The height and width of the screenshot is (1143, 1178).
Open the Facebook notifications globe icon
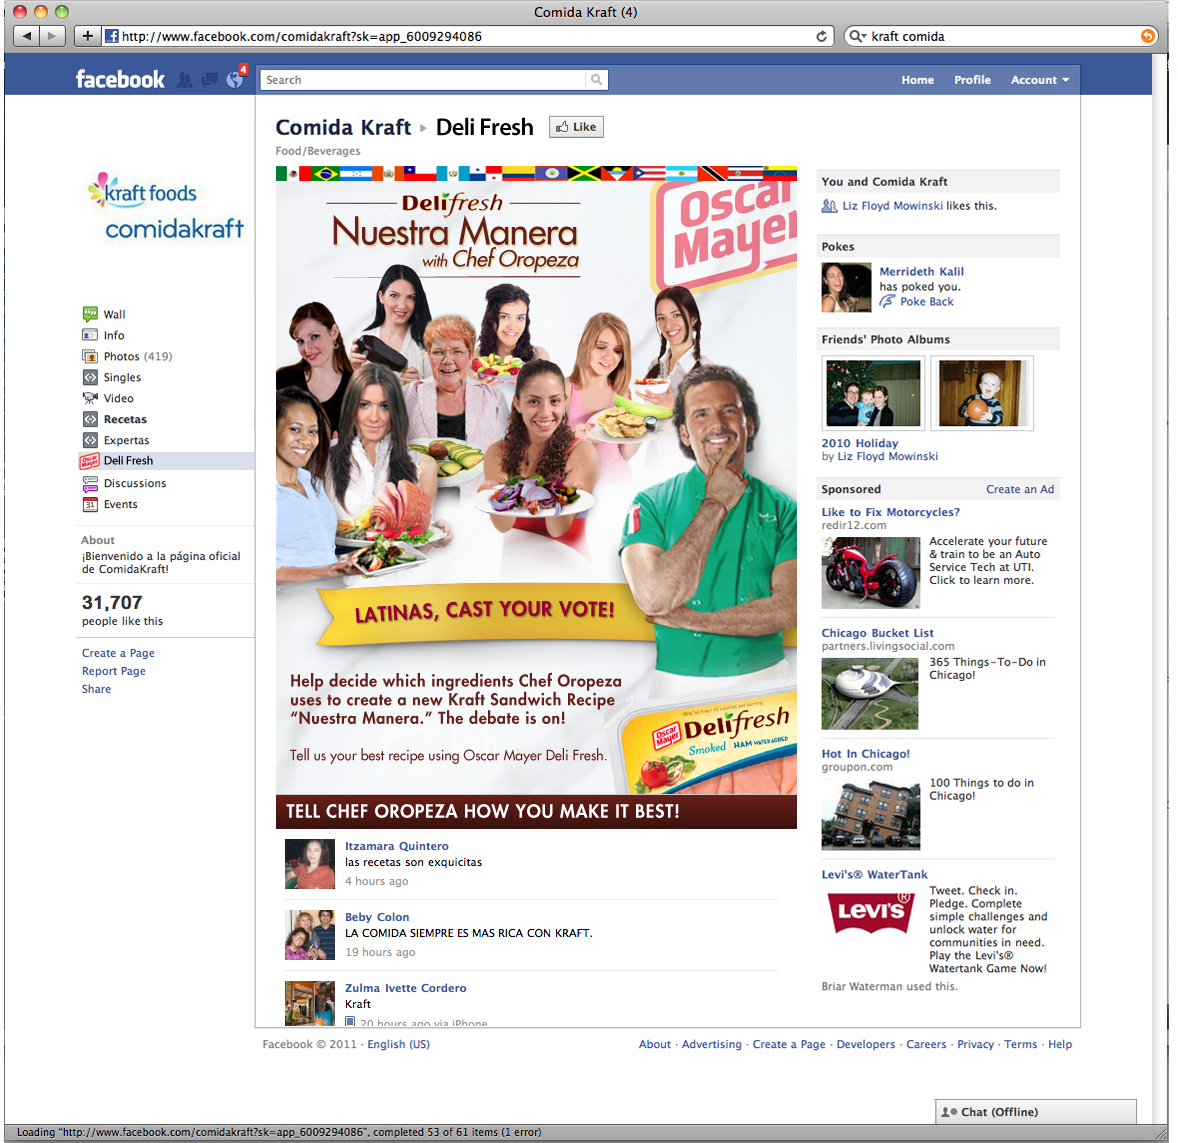234,80
